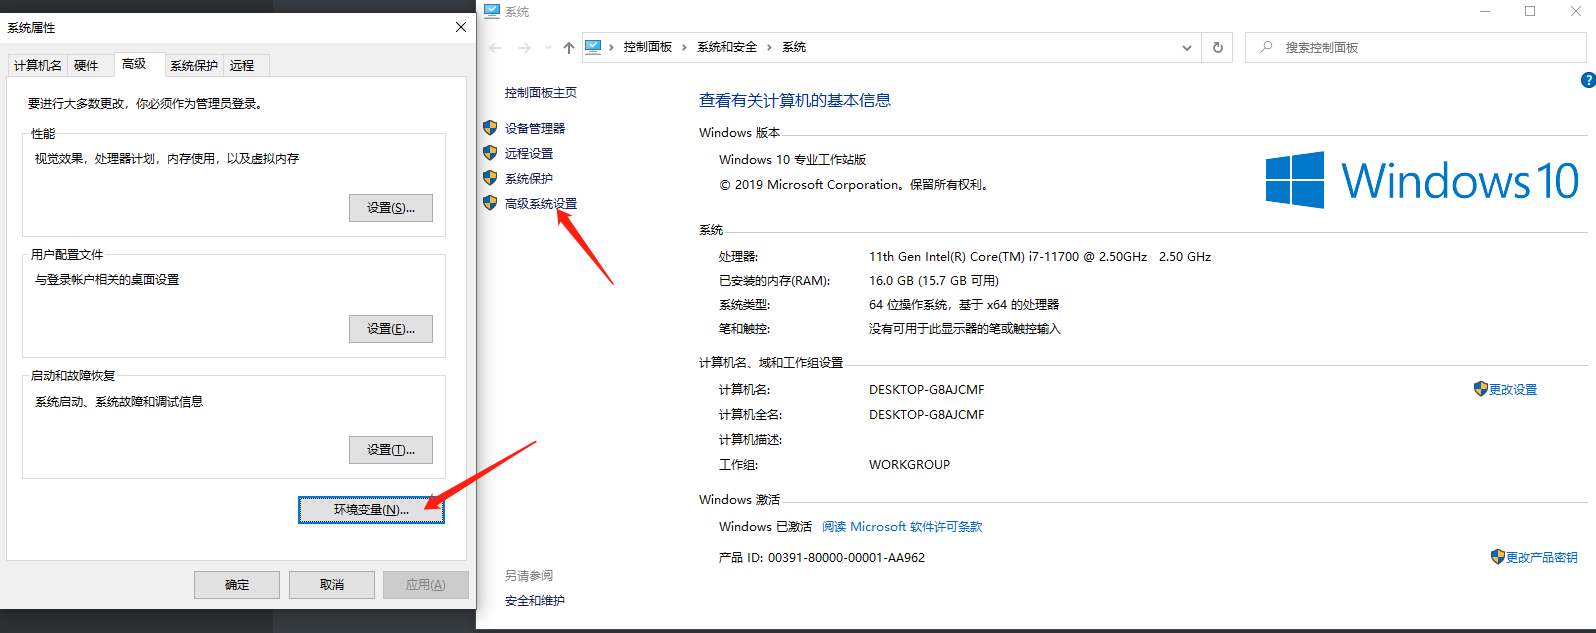Click the search magnifier icon in control panel
The width and height of the screenshot is (1596, 633).
point(1267,47)
